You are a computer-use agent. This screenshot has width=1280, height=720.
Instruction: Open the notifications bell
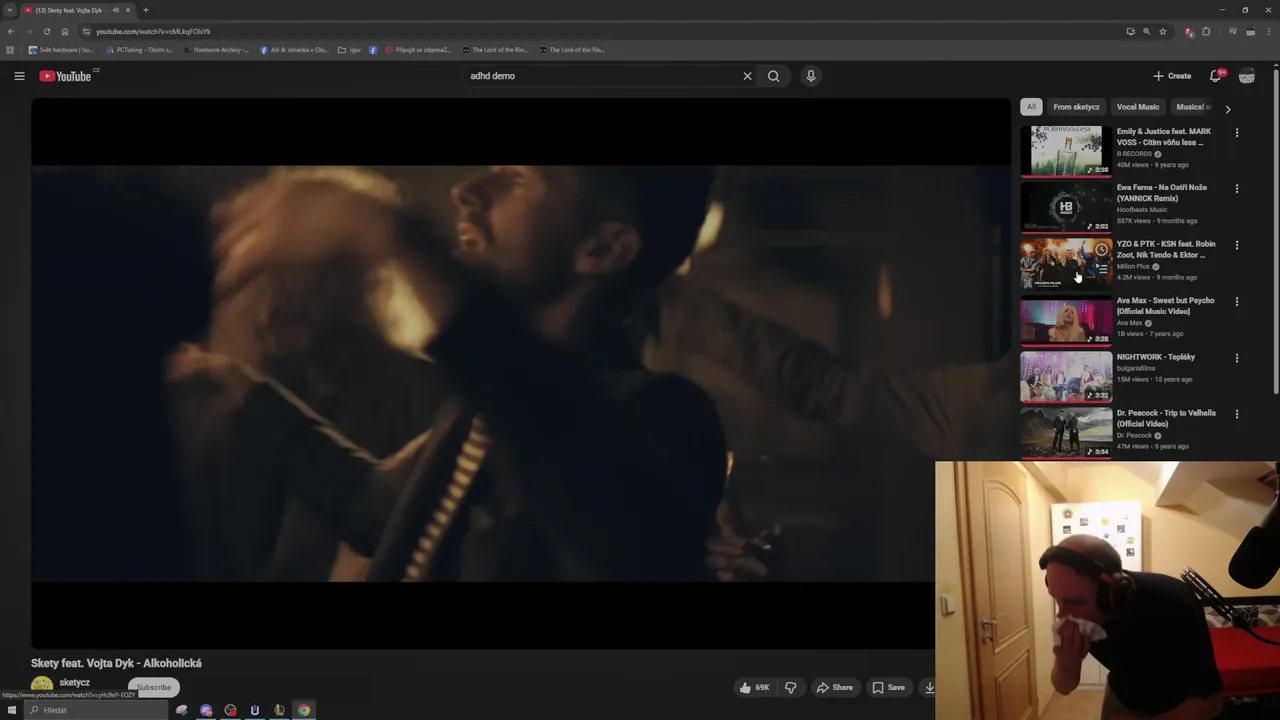(1216, 76)
